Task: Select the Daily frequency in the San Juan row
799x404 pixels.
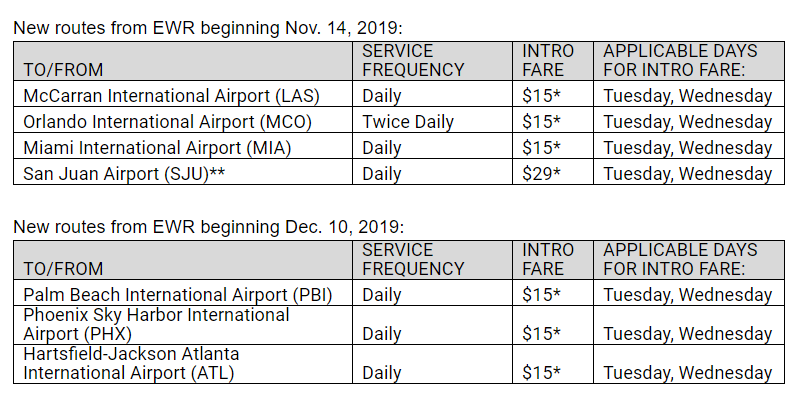Action: 382,173
